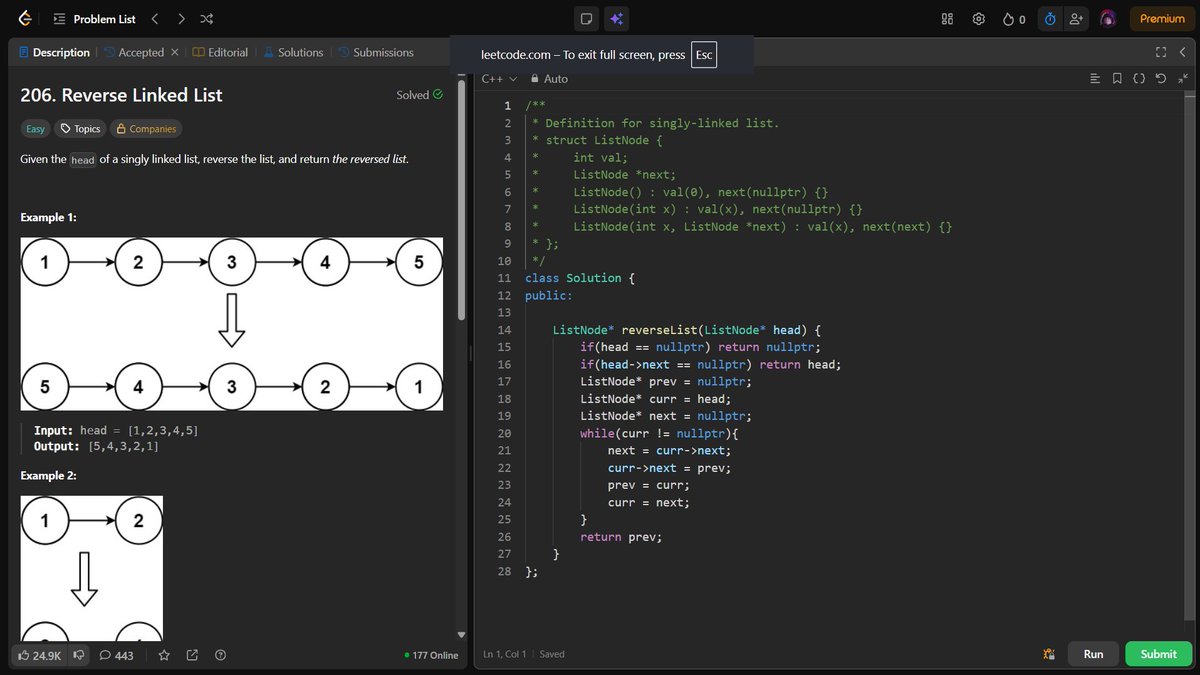Close the Accepted tab
Screen dimensions: 1200x675
(x=175, y=52)
